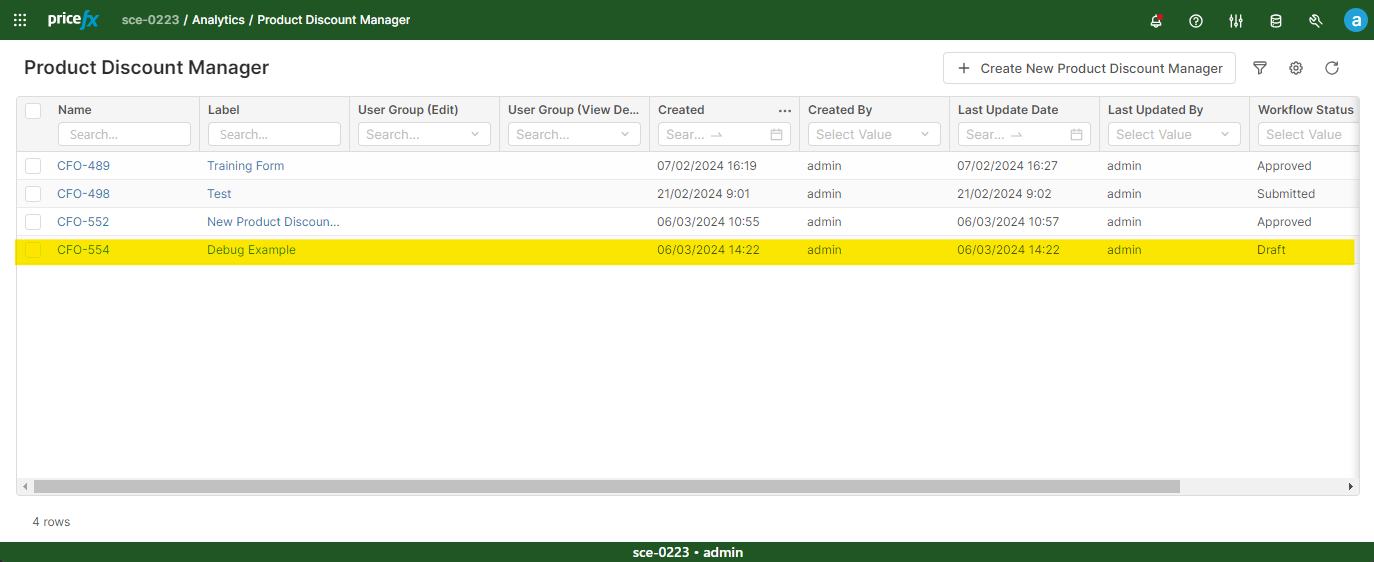
Task: Focus the Label search field
Action: click(x=274, y=134)
